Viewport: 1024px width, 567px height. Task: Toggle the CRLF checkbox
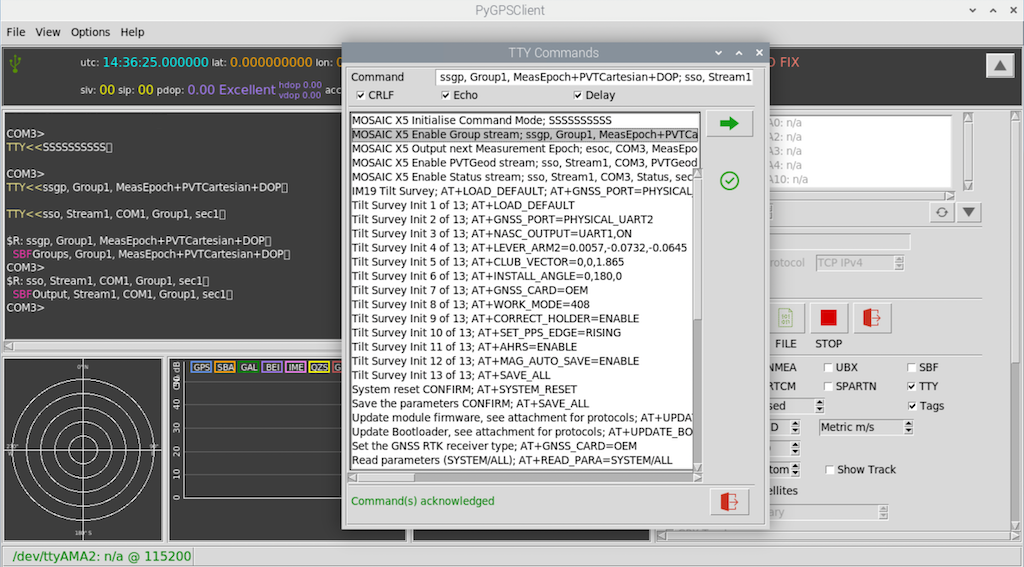point(361,96)
